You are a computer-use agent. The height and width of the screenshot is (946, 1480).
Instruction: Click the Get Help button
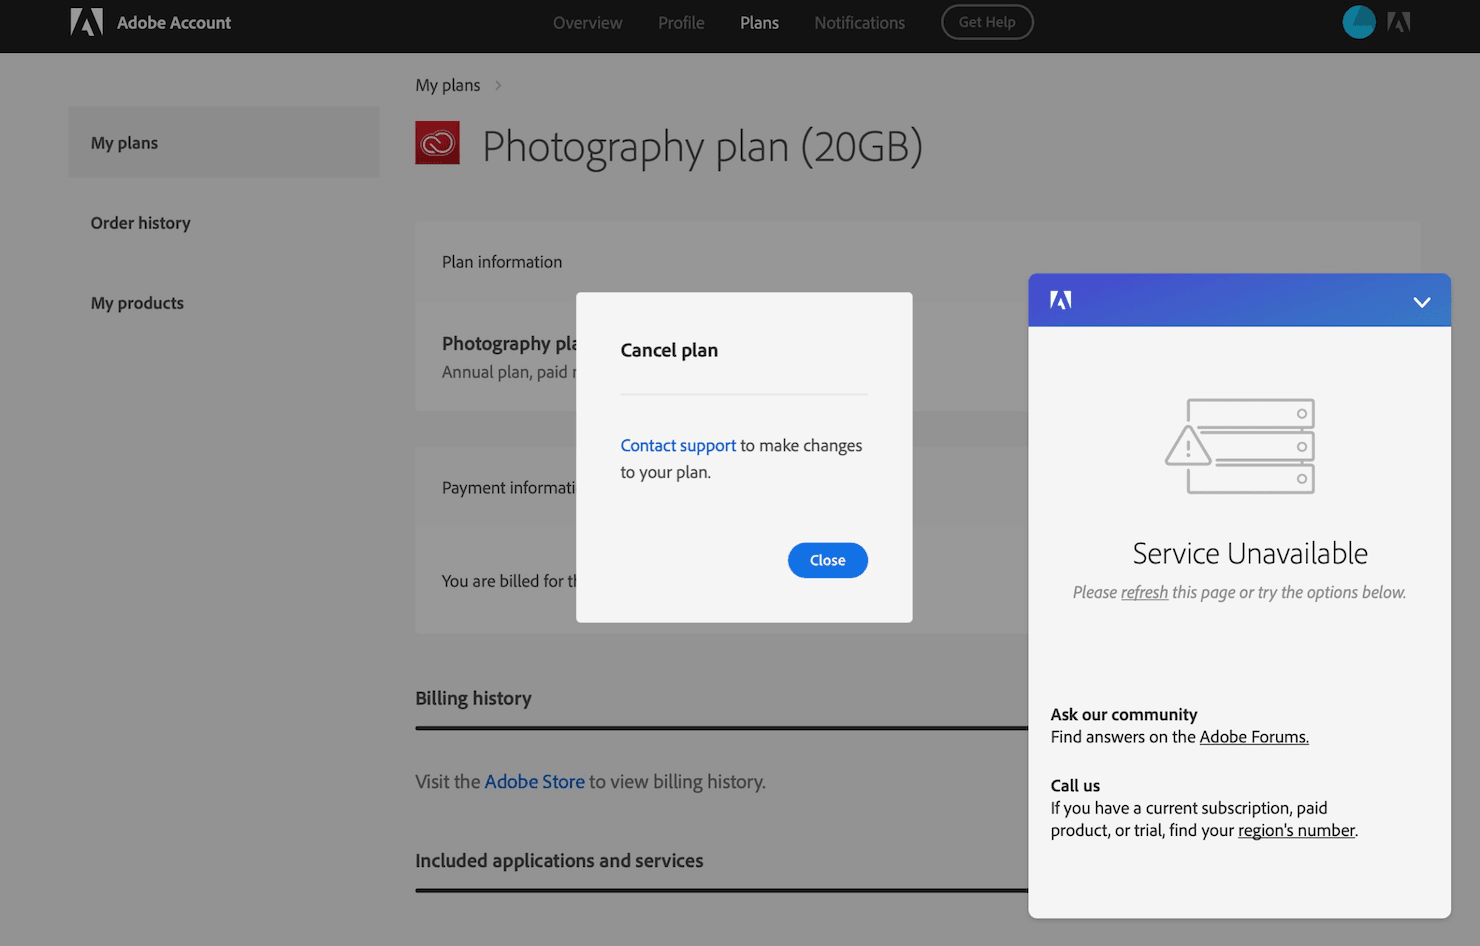[987, 21]
